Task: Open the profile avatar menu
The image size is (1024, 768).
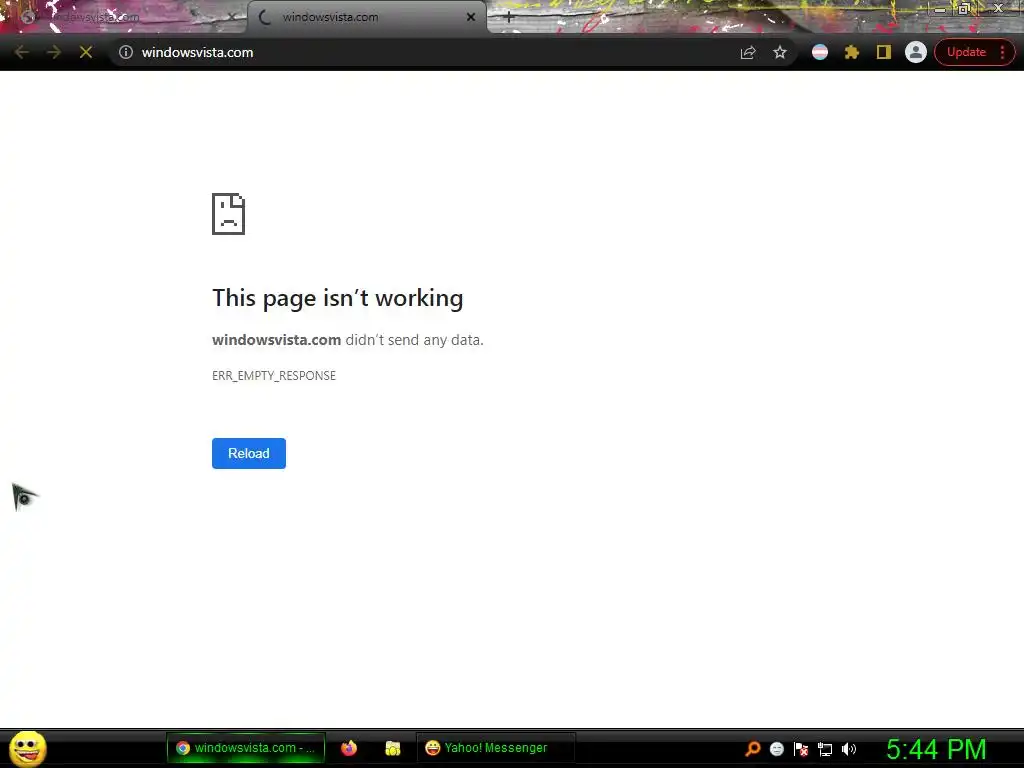Action: (916, 52)
